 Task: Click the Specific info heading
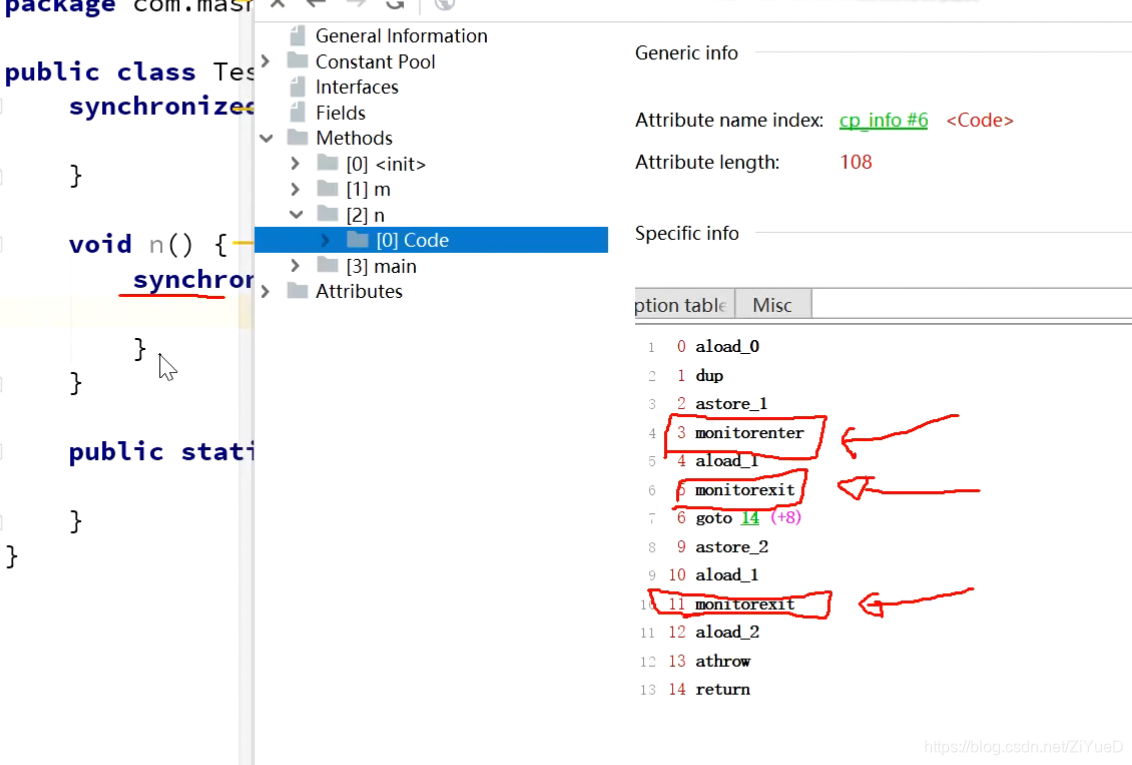click(x=687, y=233)
